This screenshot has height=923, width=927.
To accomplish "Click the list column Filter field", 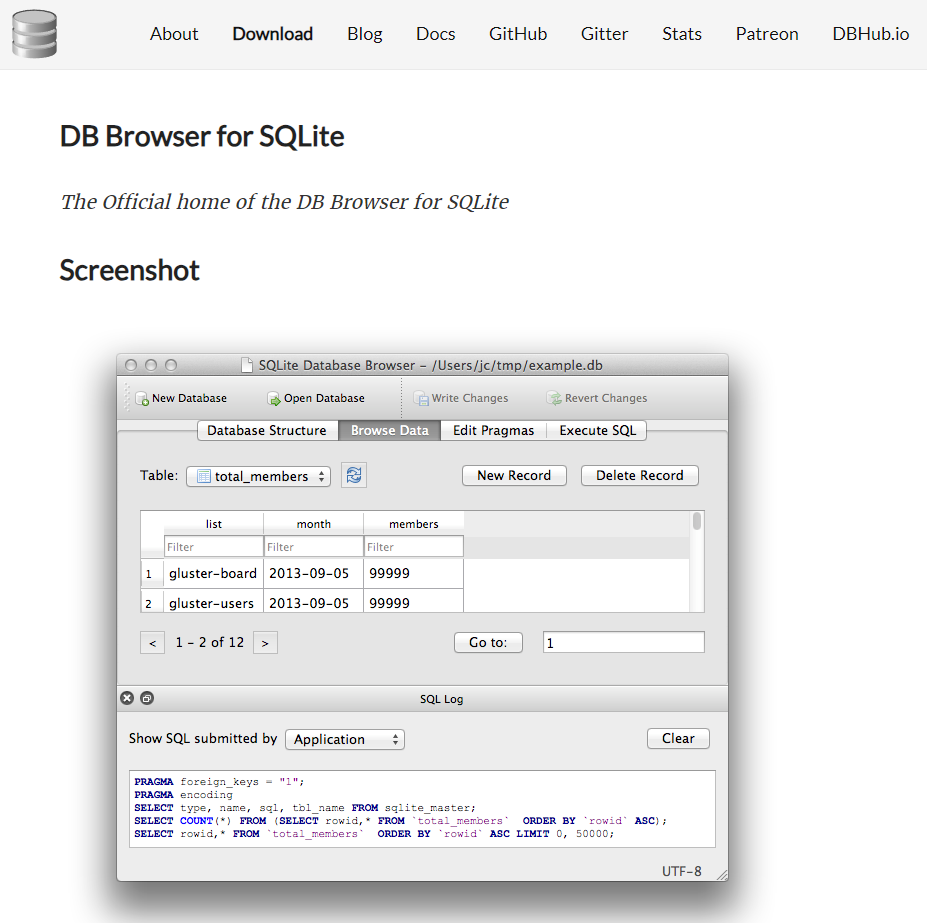I will (x=214, y=547).
